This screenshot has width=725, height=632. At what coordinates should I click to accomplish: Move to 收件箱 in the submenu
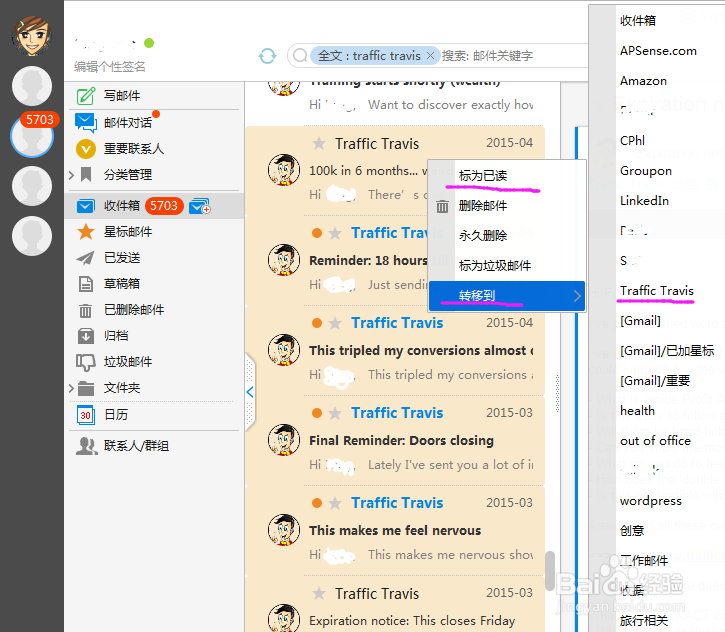(x=638, y=21)
